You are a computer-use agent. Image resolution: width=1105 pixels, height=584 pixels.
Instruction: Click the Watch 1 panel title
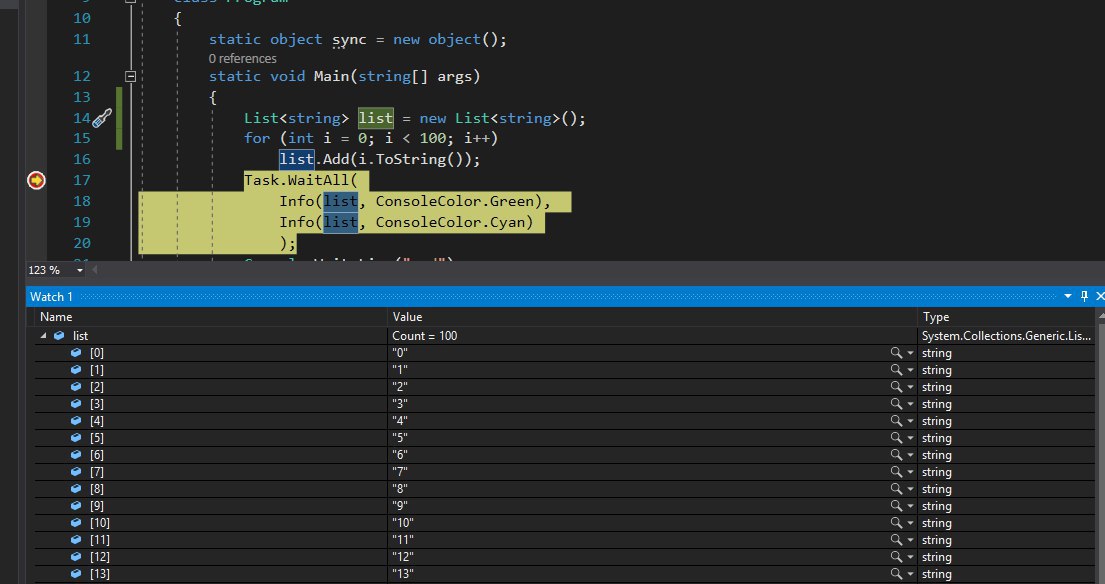pos(52,297)
